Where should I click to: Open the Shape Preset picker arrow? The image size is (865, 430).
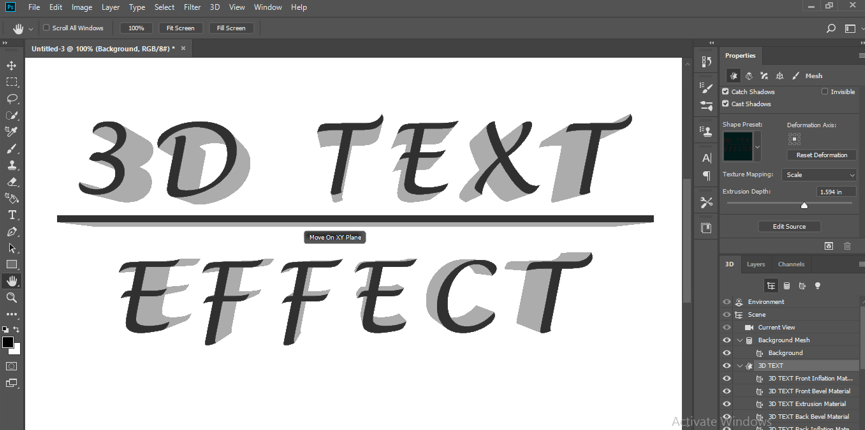coord(757,147)
